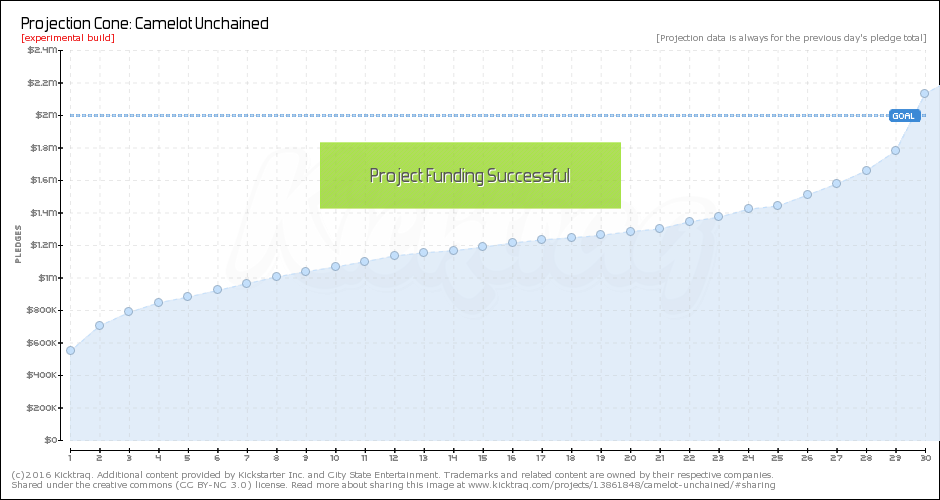Click the day 22 data point
This screenshot has height=500, width=940.
[x=689, y=221]
